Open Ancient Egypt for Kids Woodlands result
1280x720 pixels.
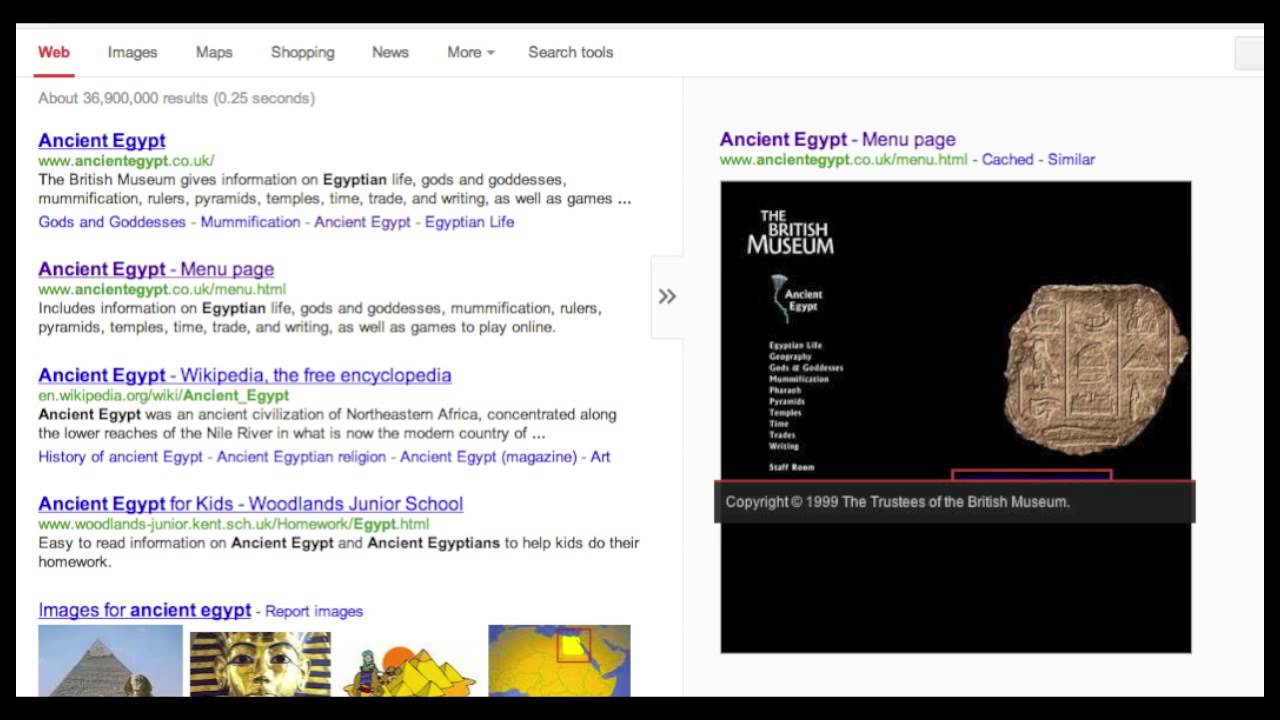[x=251, y=504]
